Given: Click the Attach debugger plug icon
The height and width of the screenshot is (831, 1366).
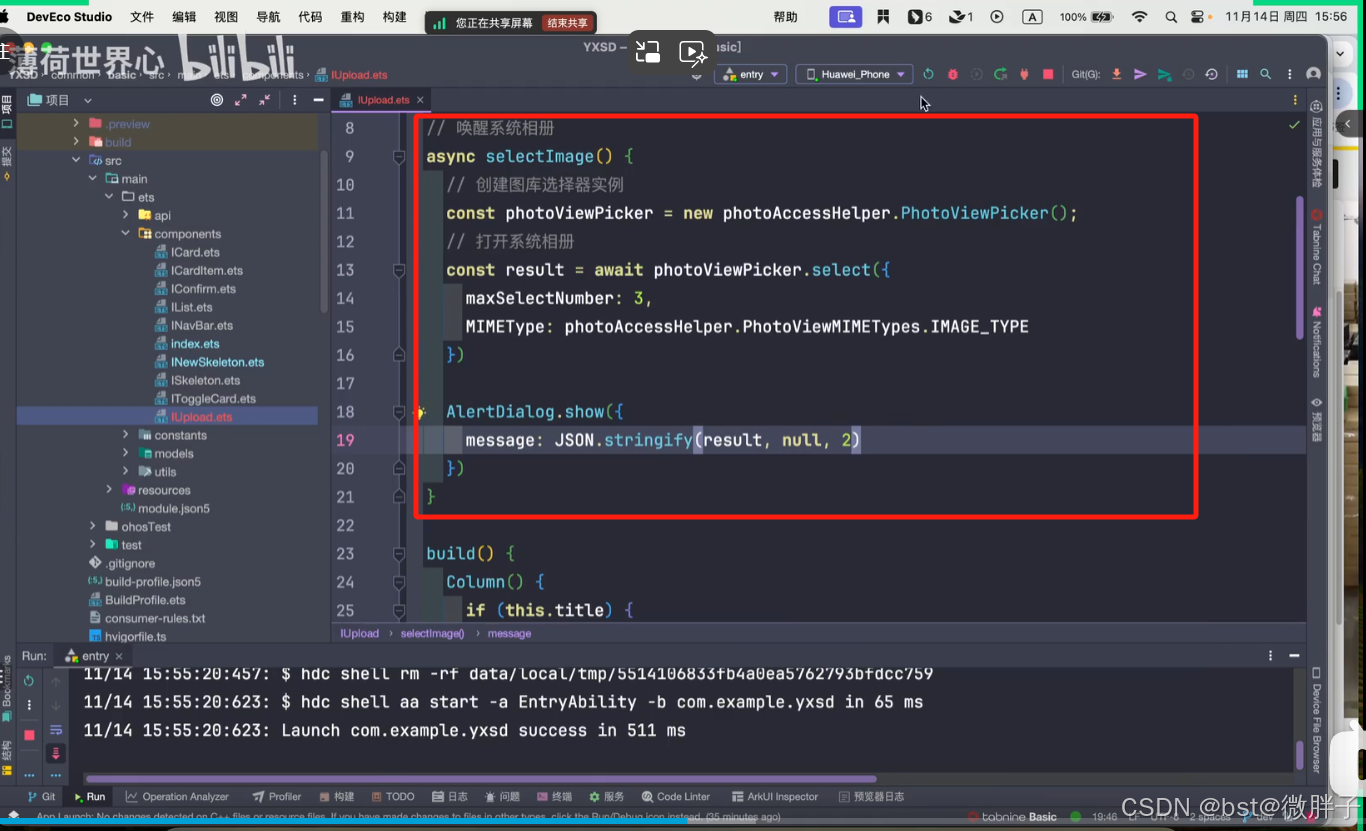Looking at the screenshot, I should click(1024, 74).
